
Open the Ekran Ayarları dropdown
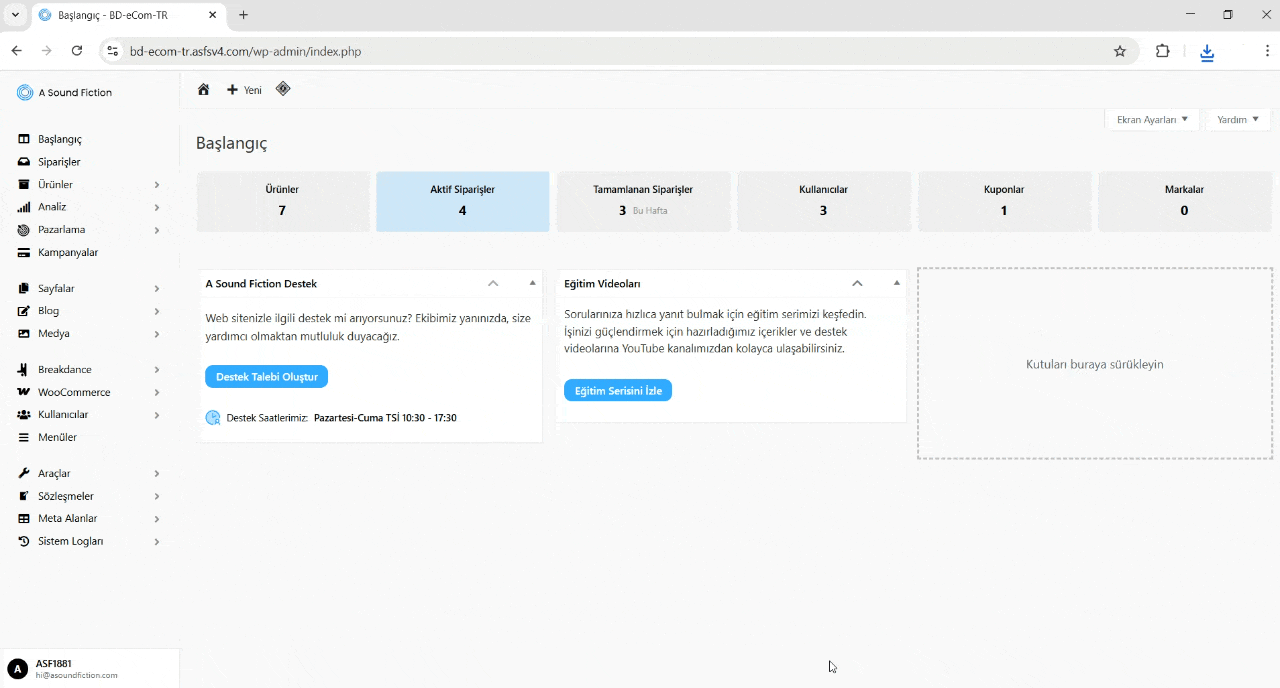click(1152, 119)
